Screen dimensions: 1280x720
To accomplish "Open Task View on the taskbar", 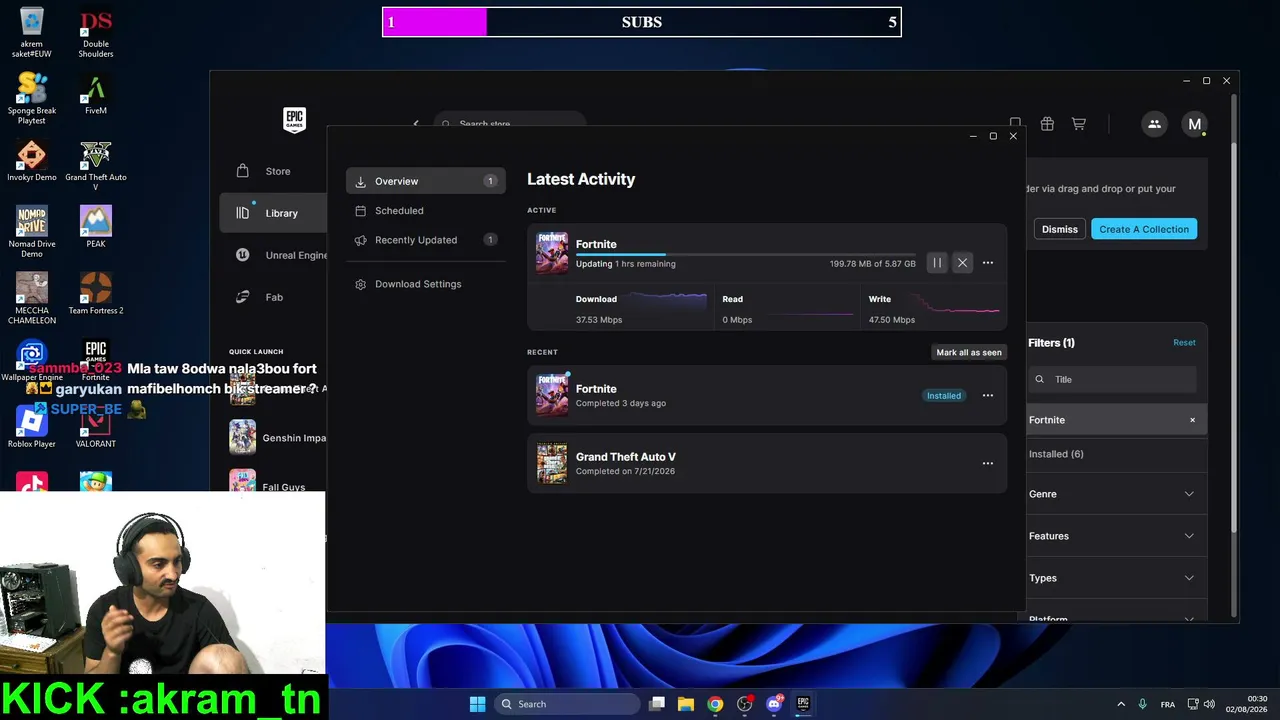I will 657,704.
